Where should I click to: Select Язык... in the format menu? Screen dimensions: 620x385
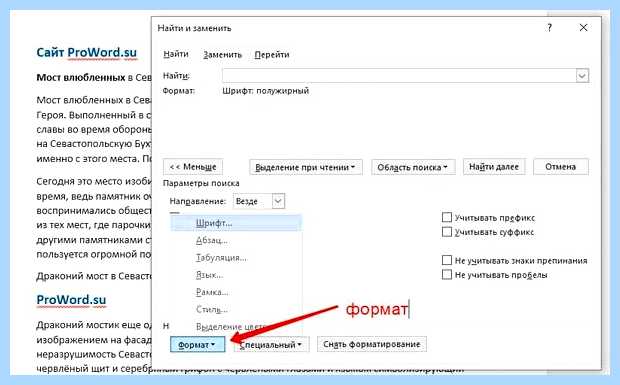click(x=236, y=275)
